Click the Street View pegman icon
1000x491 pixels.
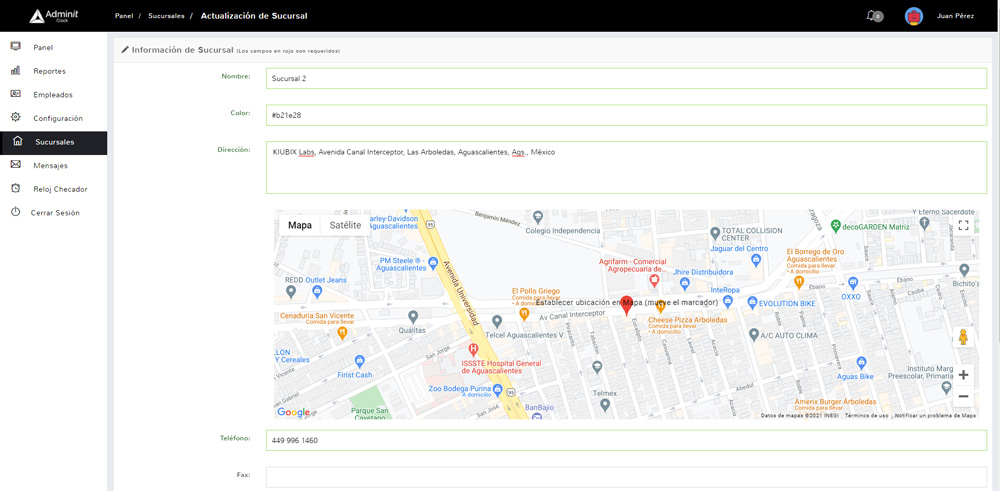tap(963, 338)
